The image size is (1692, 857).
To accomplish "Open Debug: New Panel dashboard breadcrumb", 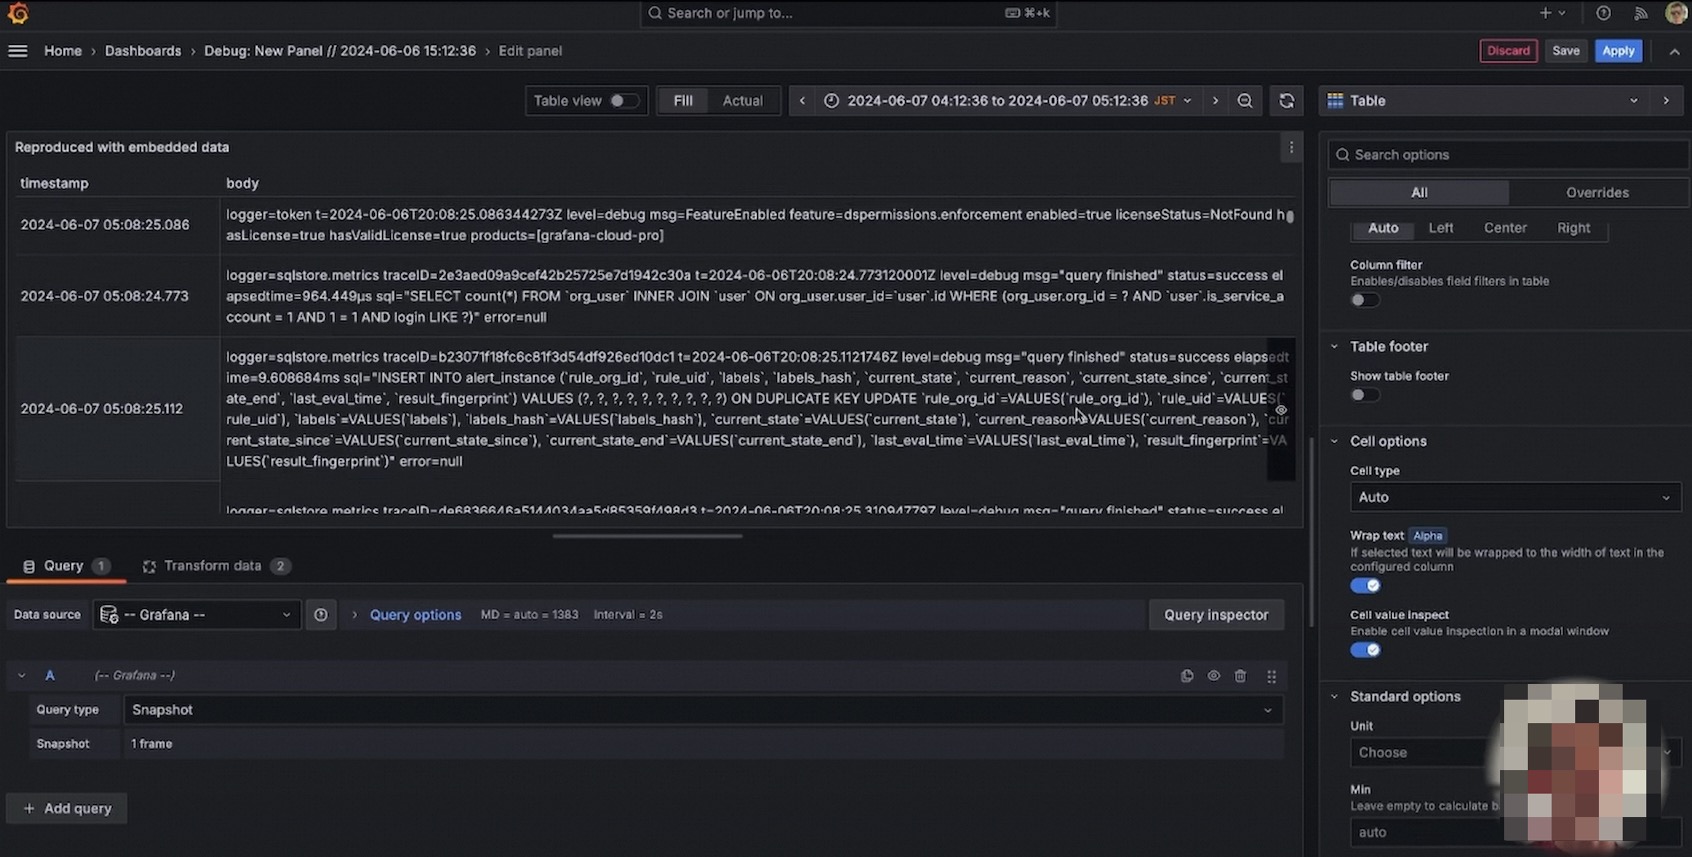I will click(x=340, y=51).
